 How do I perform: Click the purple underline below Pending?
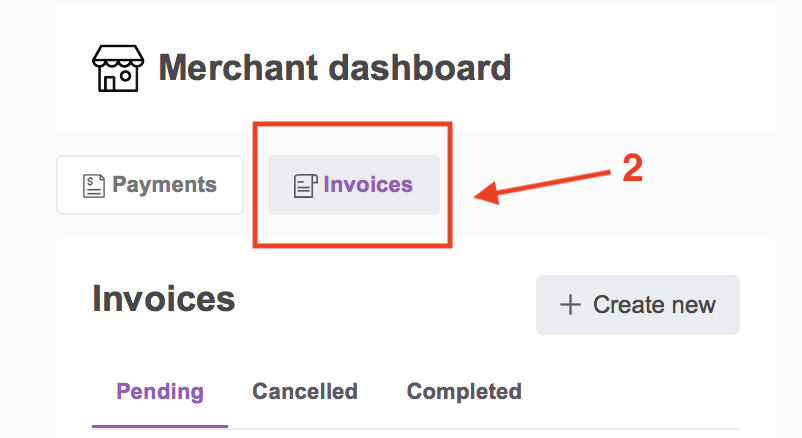click(x=160, y=426)
